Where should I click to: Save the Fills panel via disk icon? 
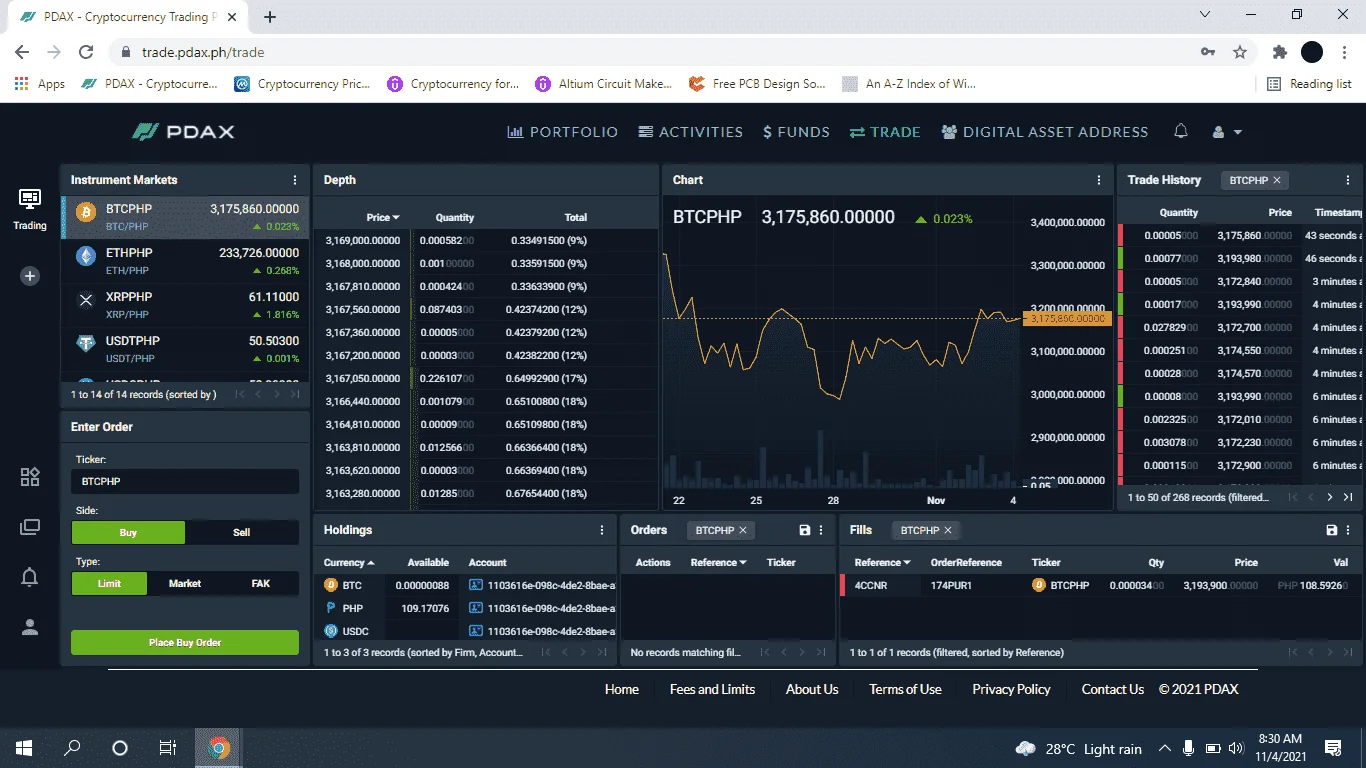pyautogui.click(x=1331, y=530)
